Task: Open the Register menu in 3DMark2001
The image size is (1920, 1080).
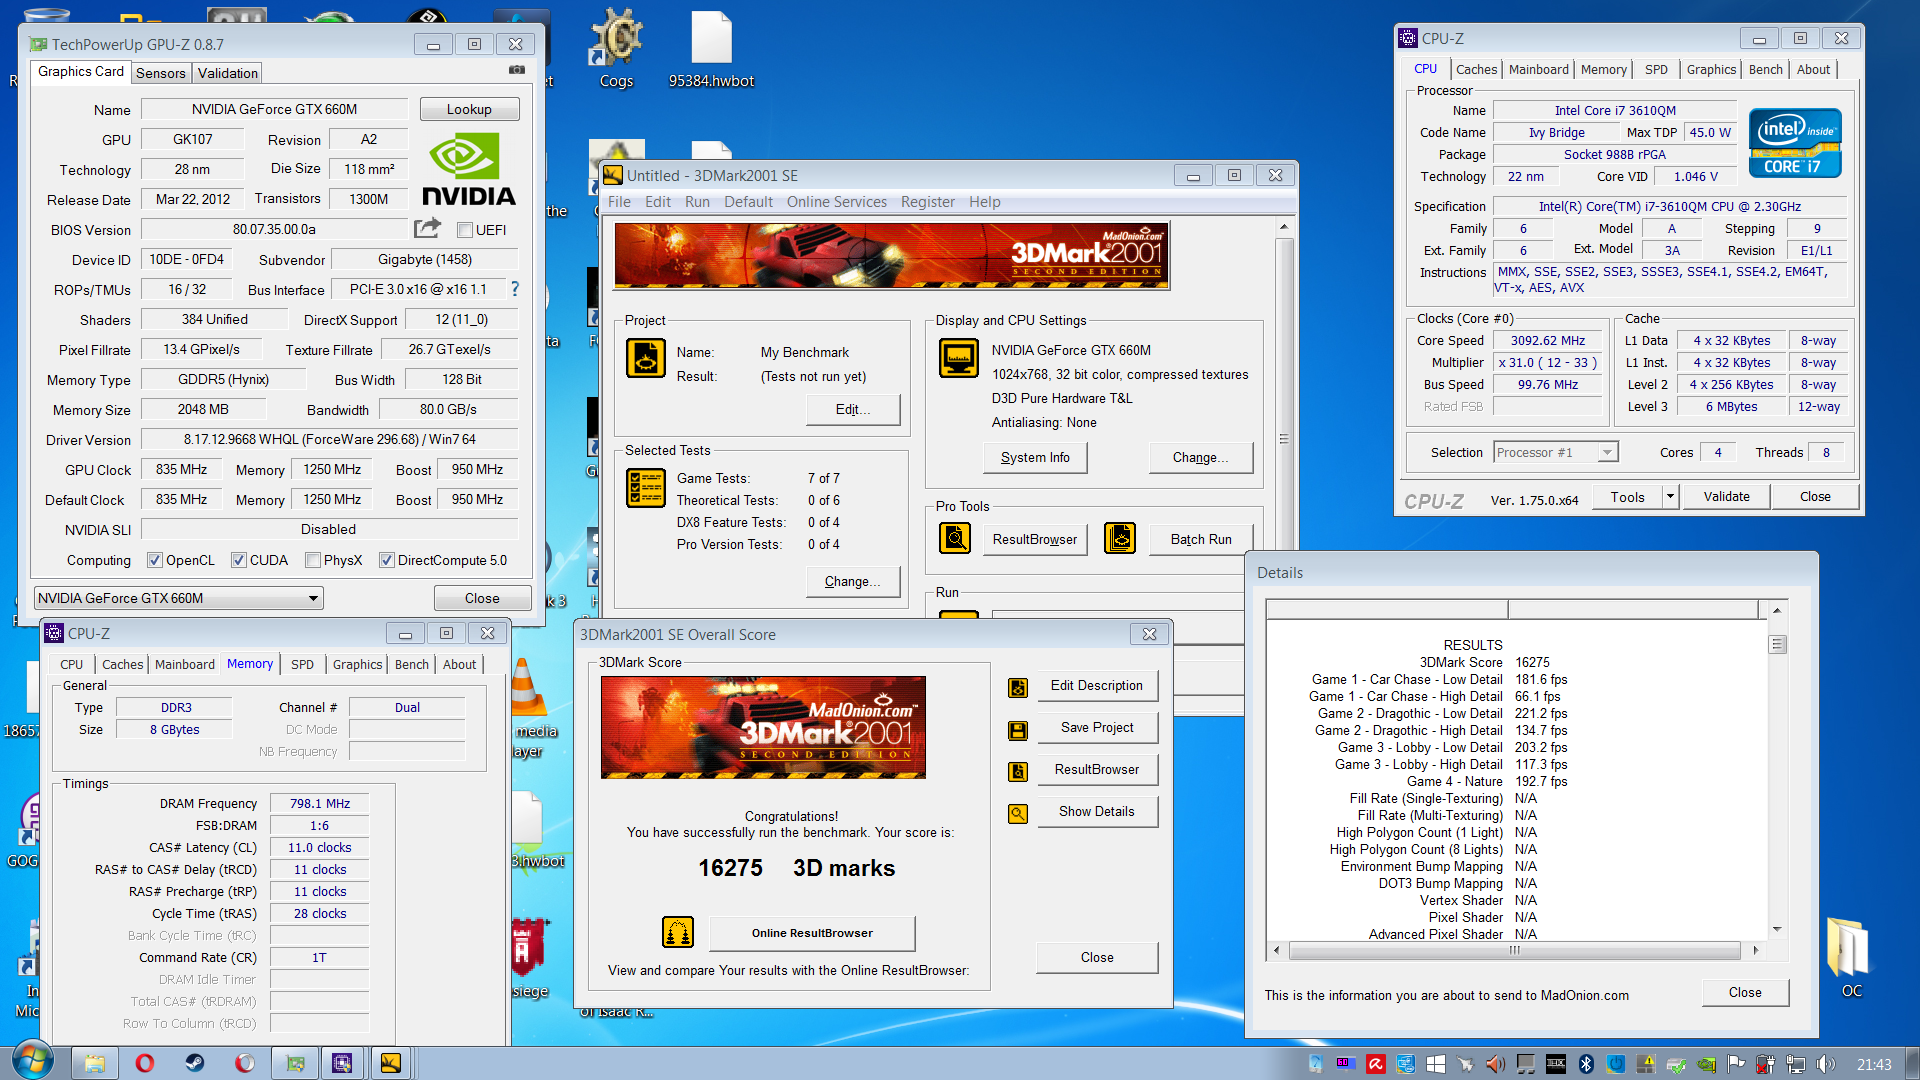Action: [x=928, y=202]
